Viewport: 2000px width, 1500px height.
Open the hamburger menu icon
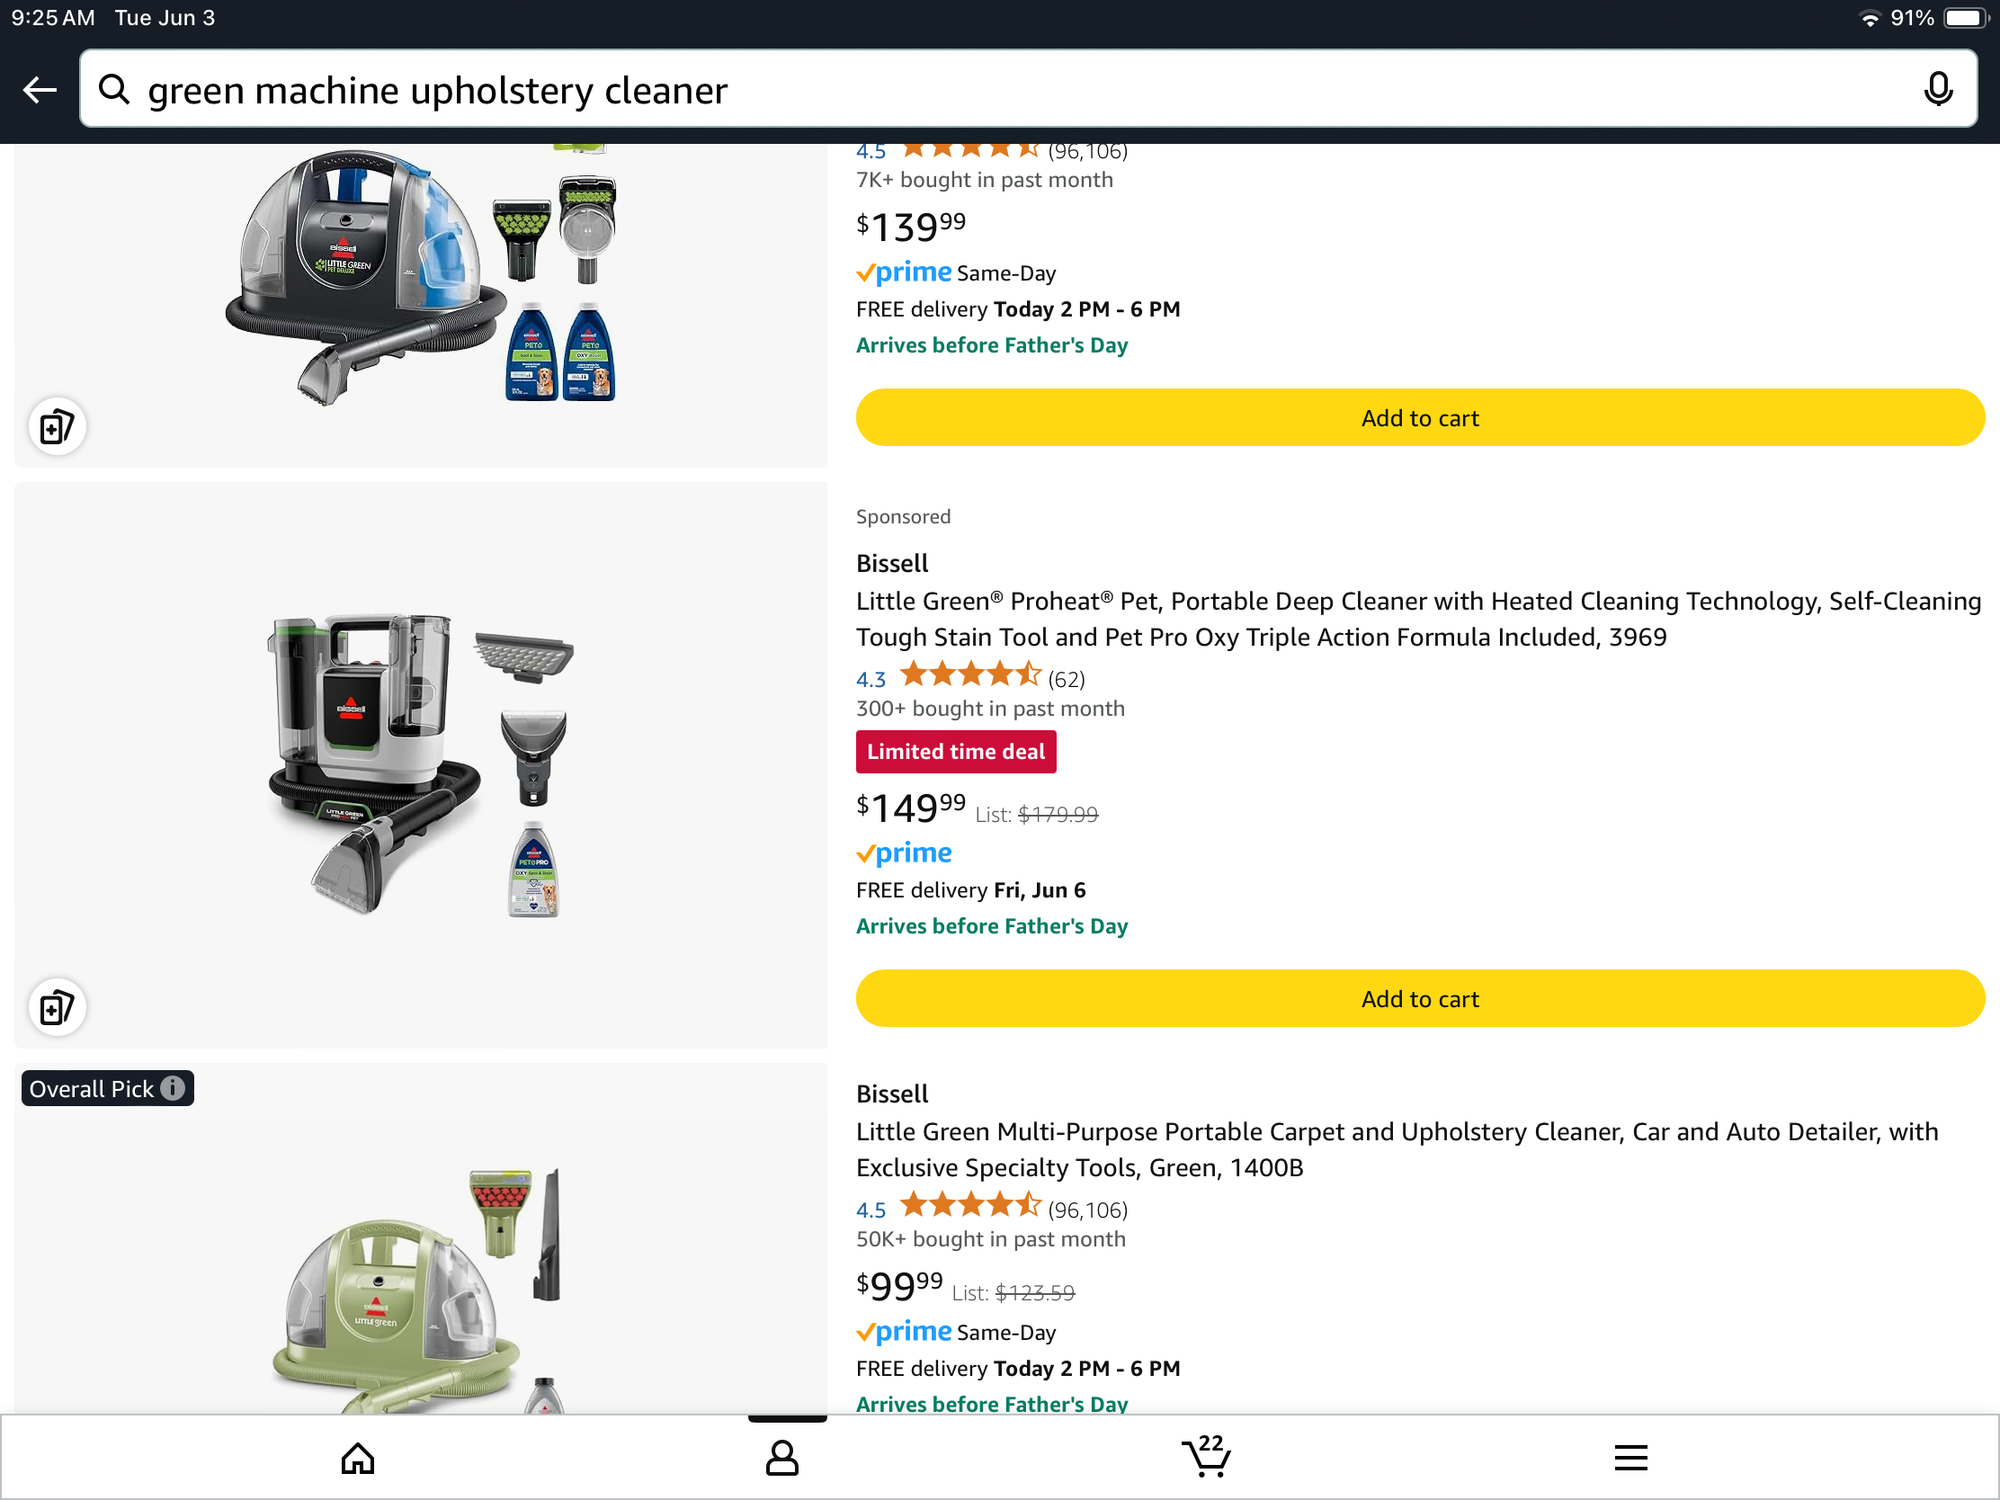tap(1630, 1458)
